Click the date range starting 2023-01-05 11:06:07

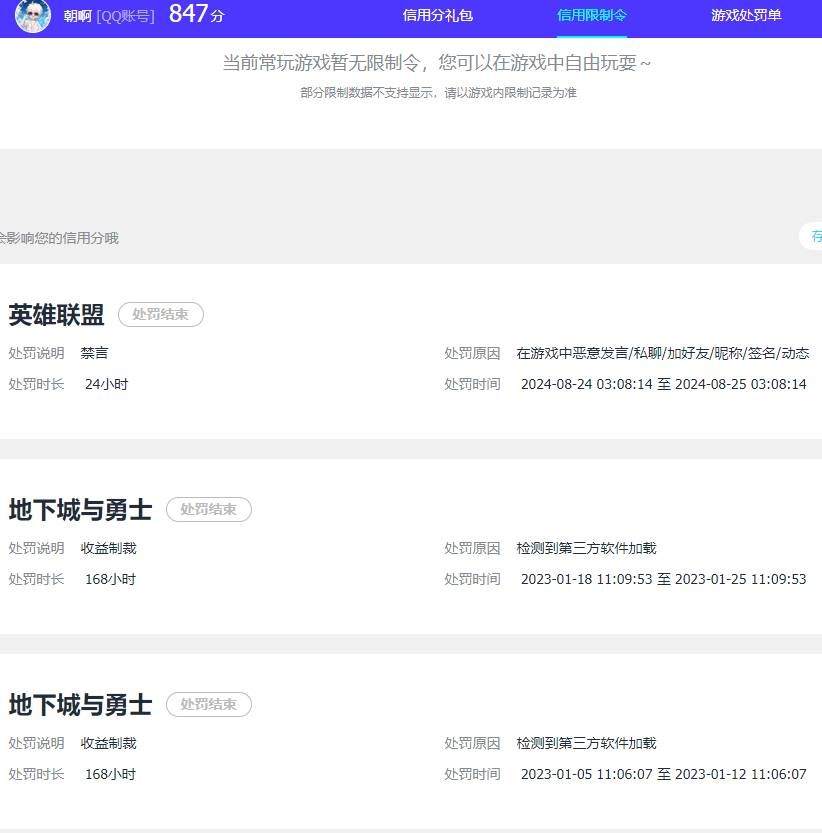tap(664, 774)
